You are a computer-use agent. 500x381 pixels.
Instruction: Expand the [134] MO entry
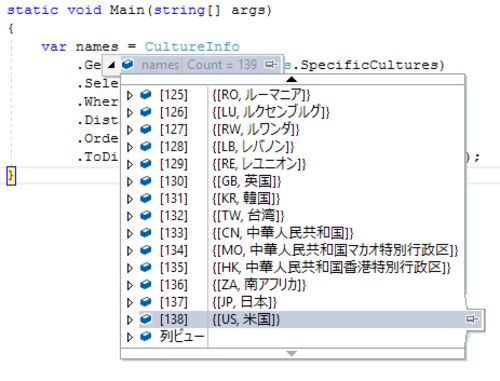(x=130, y=251)
